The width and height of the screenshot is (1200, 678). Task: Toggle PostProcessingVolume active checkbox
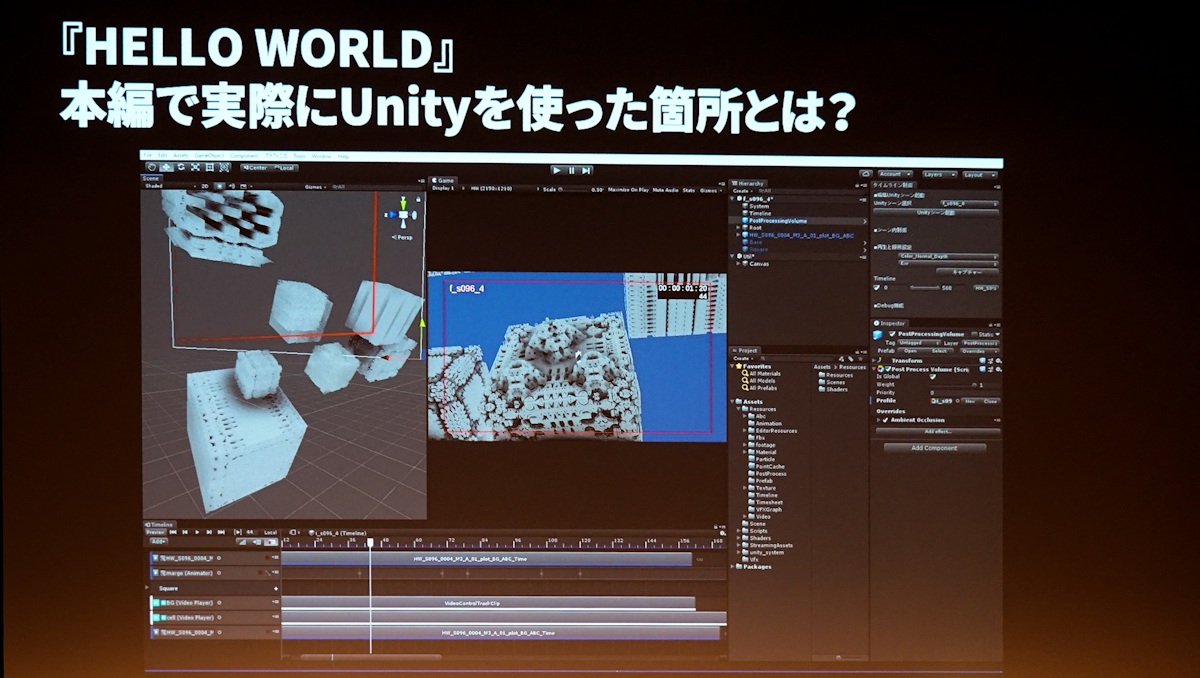coord(892,334)
